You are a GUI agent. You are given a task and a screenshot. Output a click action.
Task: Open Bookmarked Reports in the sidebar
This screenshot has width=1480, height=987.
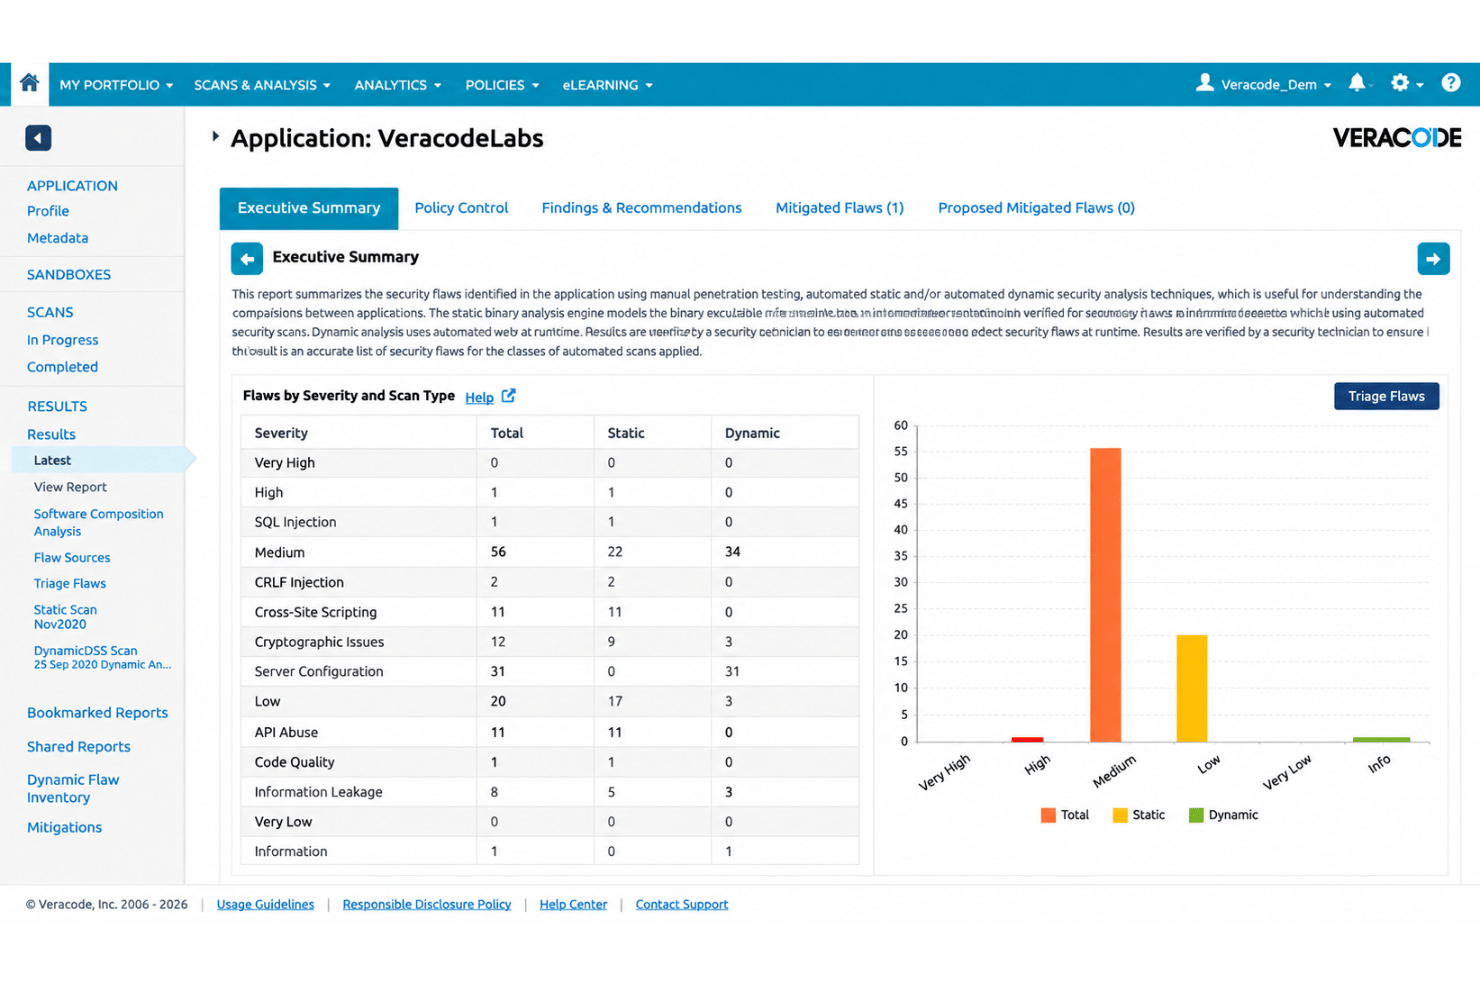pyautogui.click(x=97, y=713)
